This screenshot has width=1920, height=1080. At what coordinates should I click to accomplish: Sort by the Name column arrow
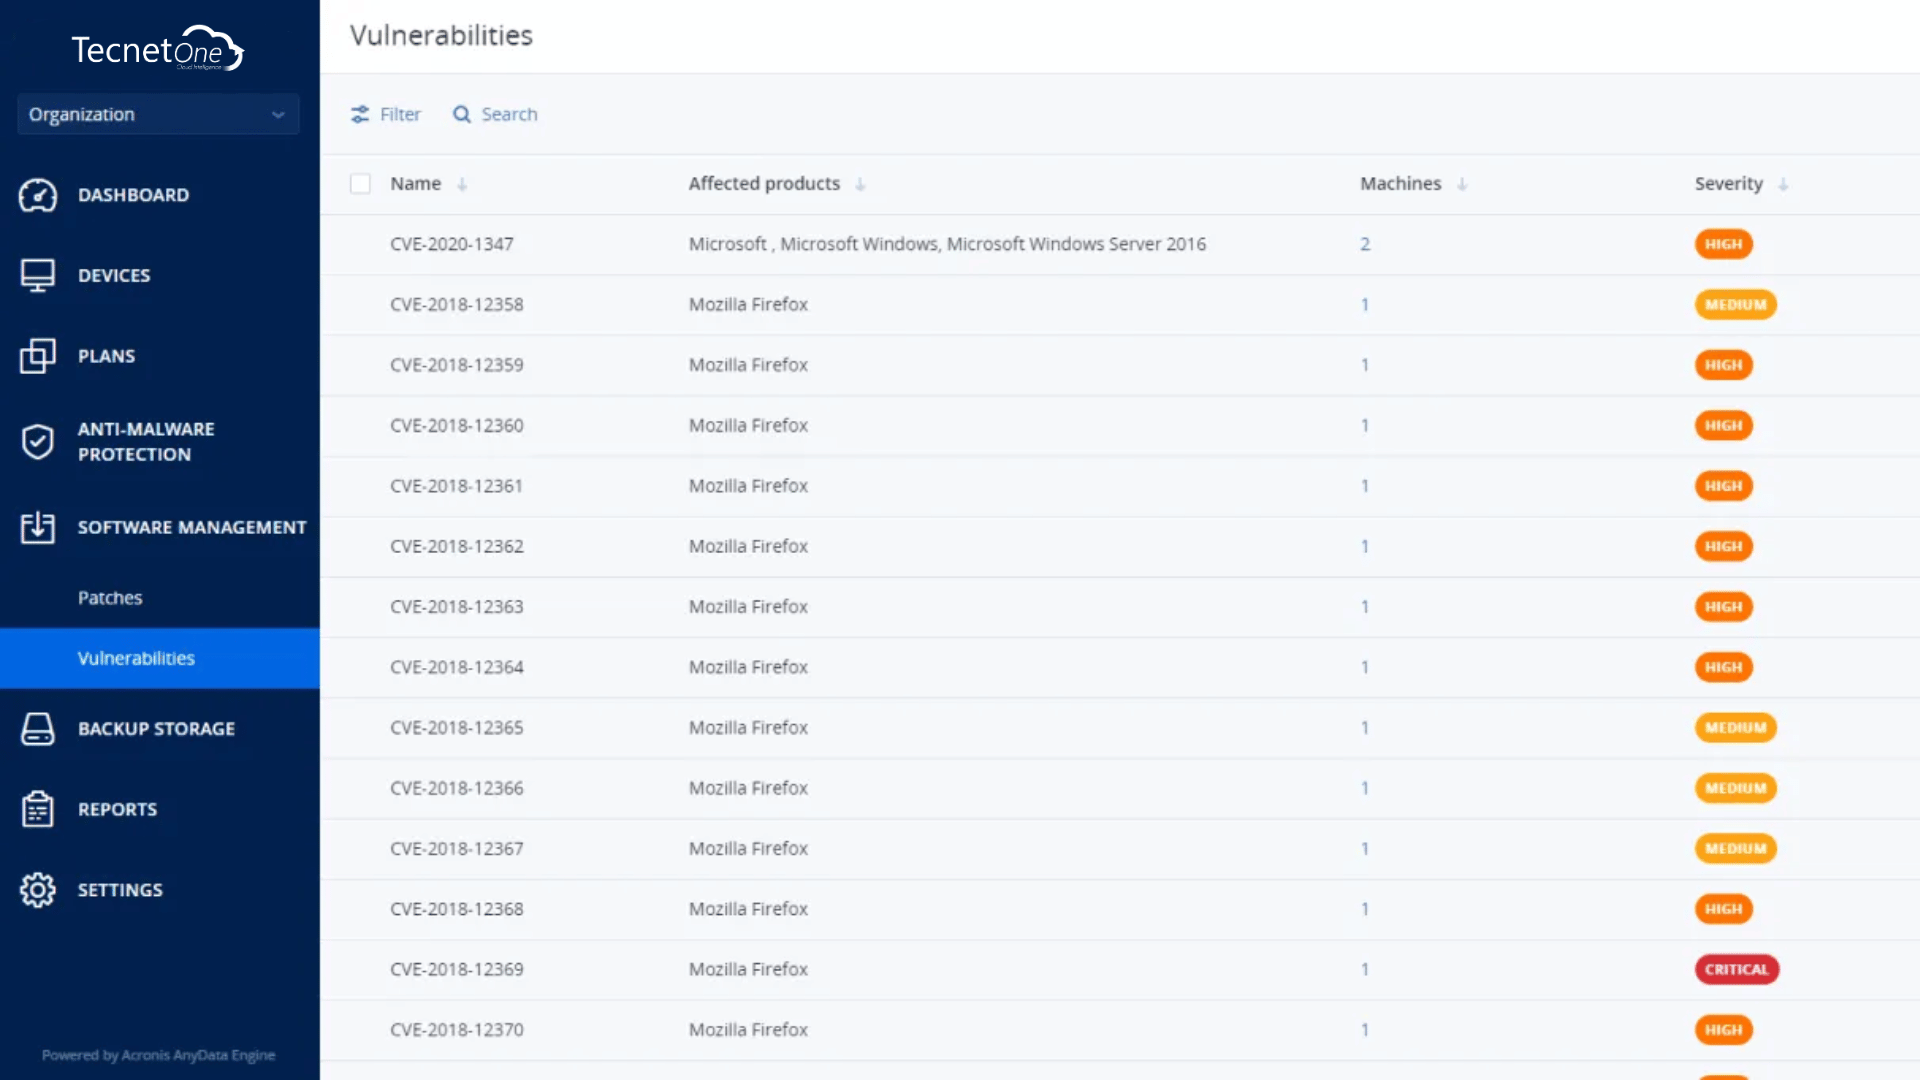[462, 184]
